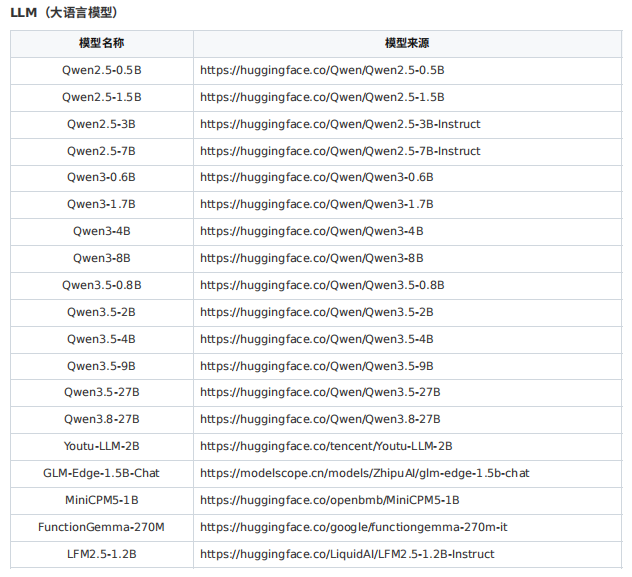Select the Qwen3.5-27B model name cell
The width and height of the screenshot is (632, 577).
pos(102,392)
